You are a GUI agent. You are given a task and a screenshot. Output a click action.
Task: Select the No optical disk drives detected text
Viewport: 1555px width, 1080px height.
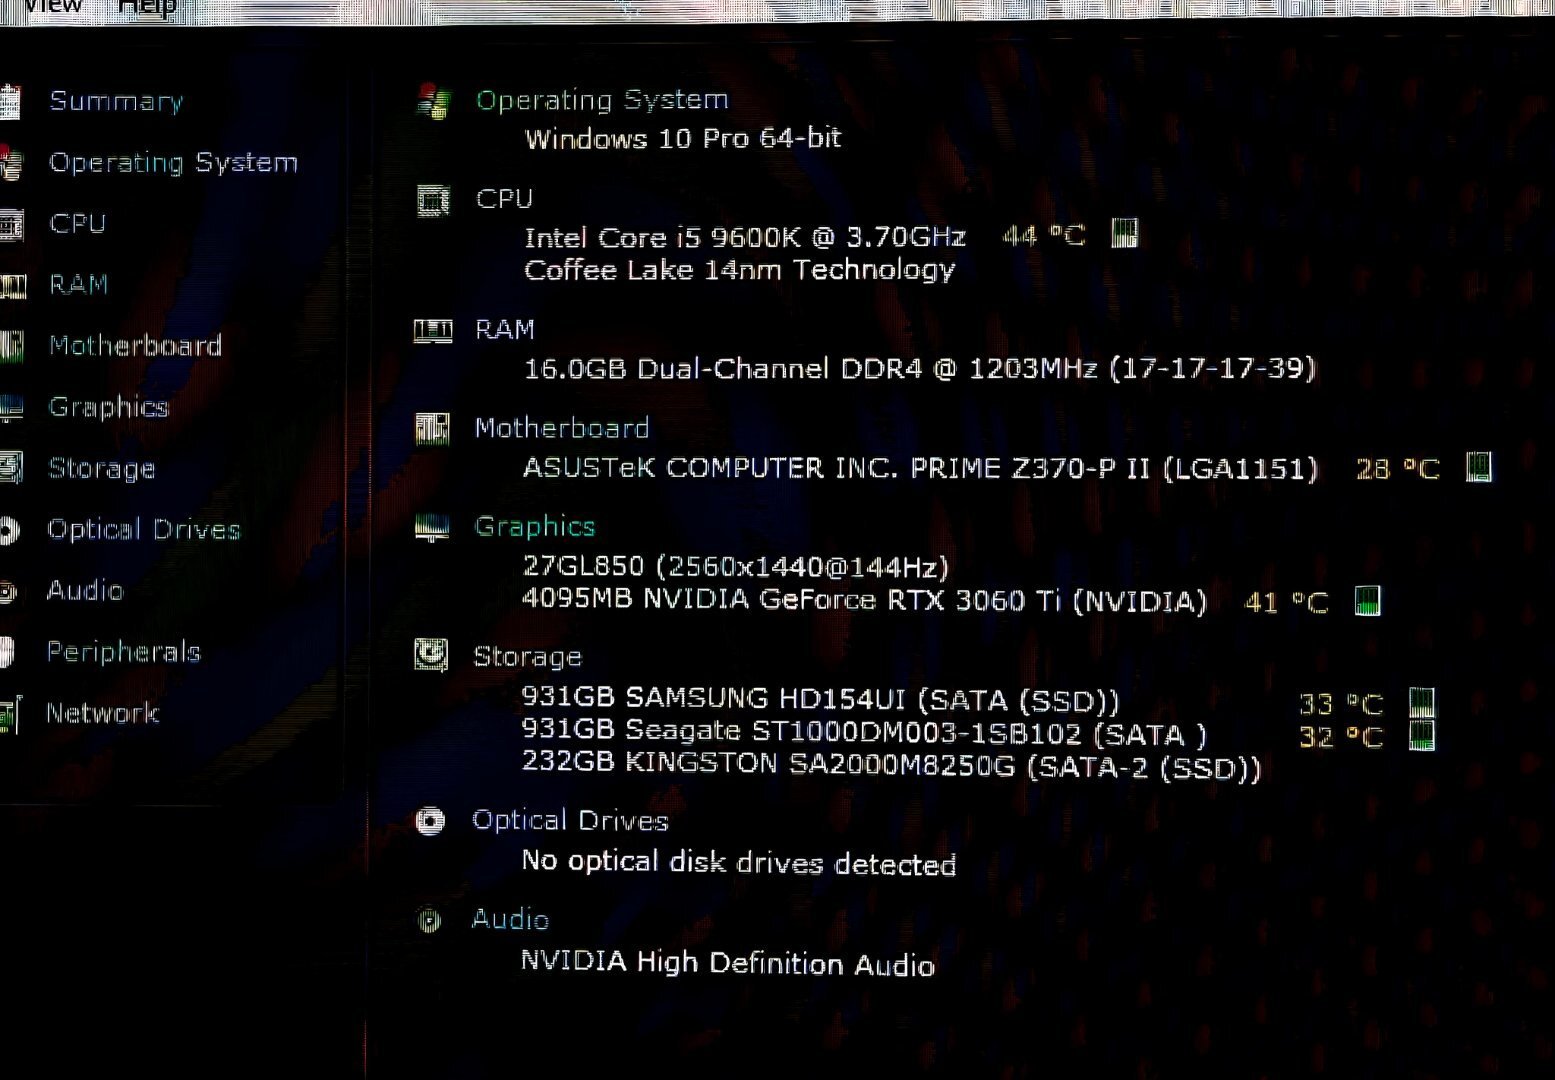[739, 862]
